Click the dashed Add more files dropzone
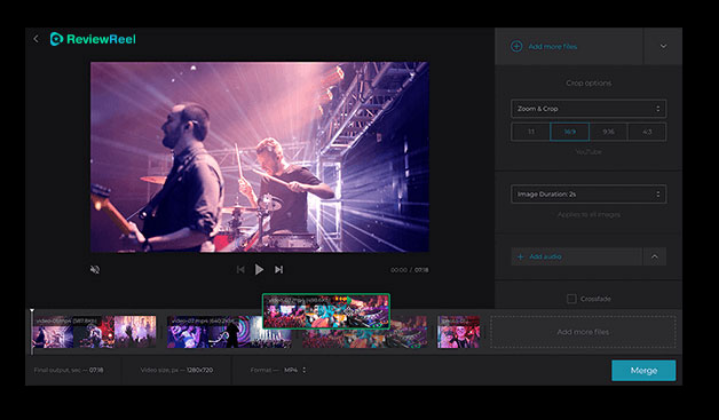 (583, 332)
